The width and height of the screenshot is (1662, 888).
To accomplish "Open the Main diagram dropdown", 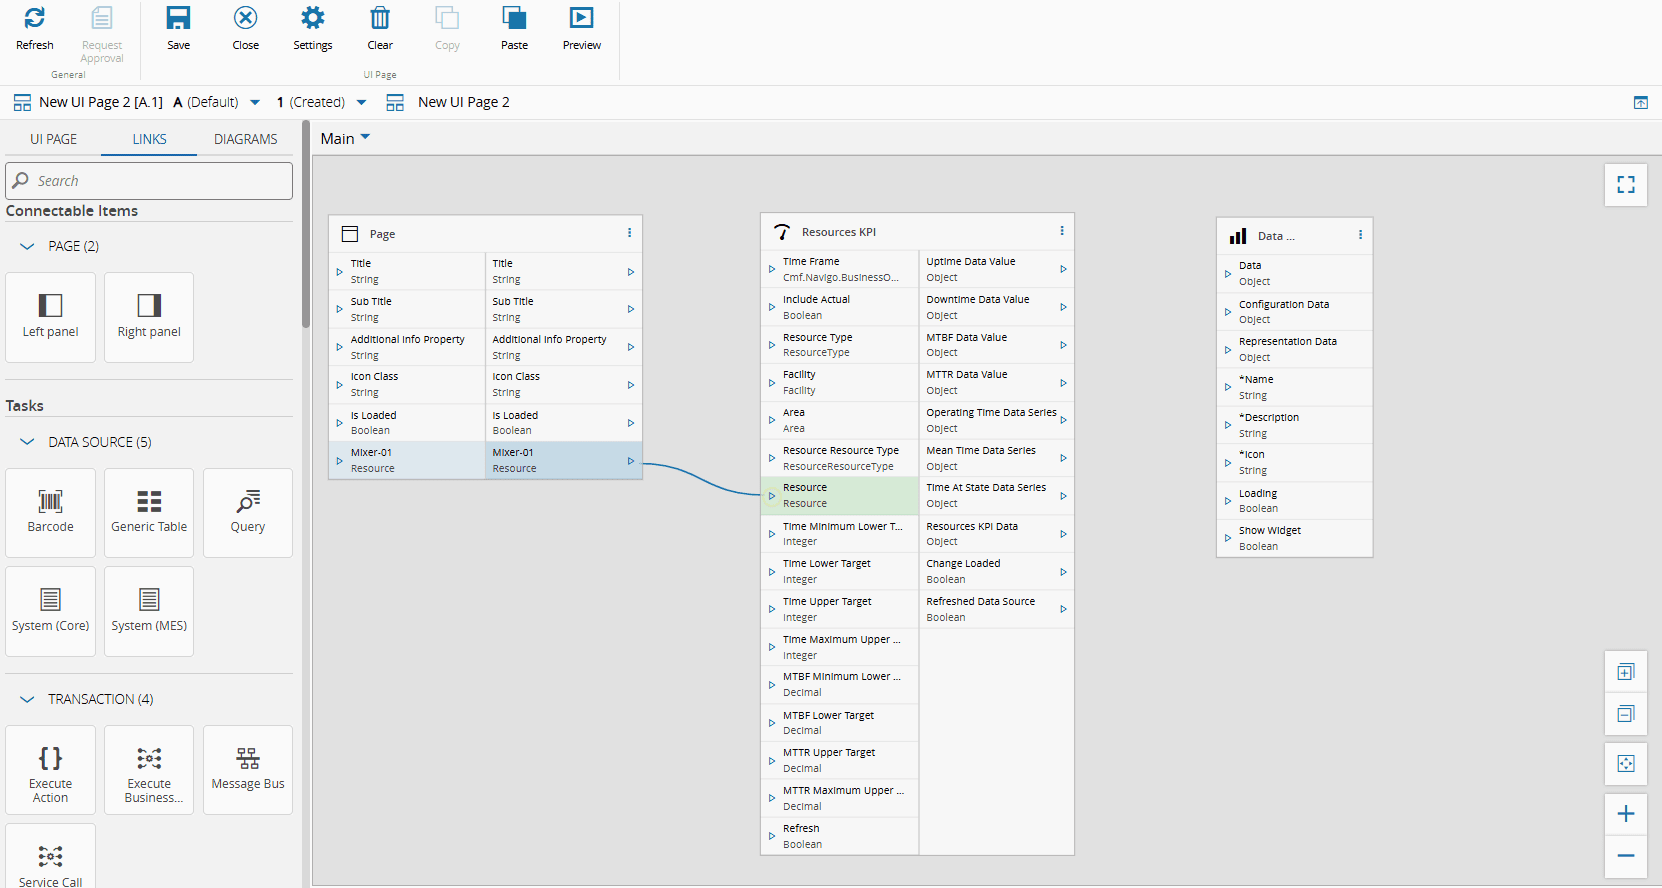I will pyautogui.click(x=345, y=139).
